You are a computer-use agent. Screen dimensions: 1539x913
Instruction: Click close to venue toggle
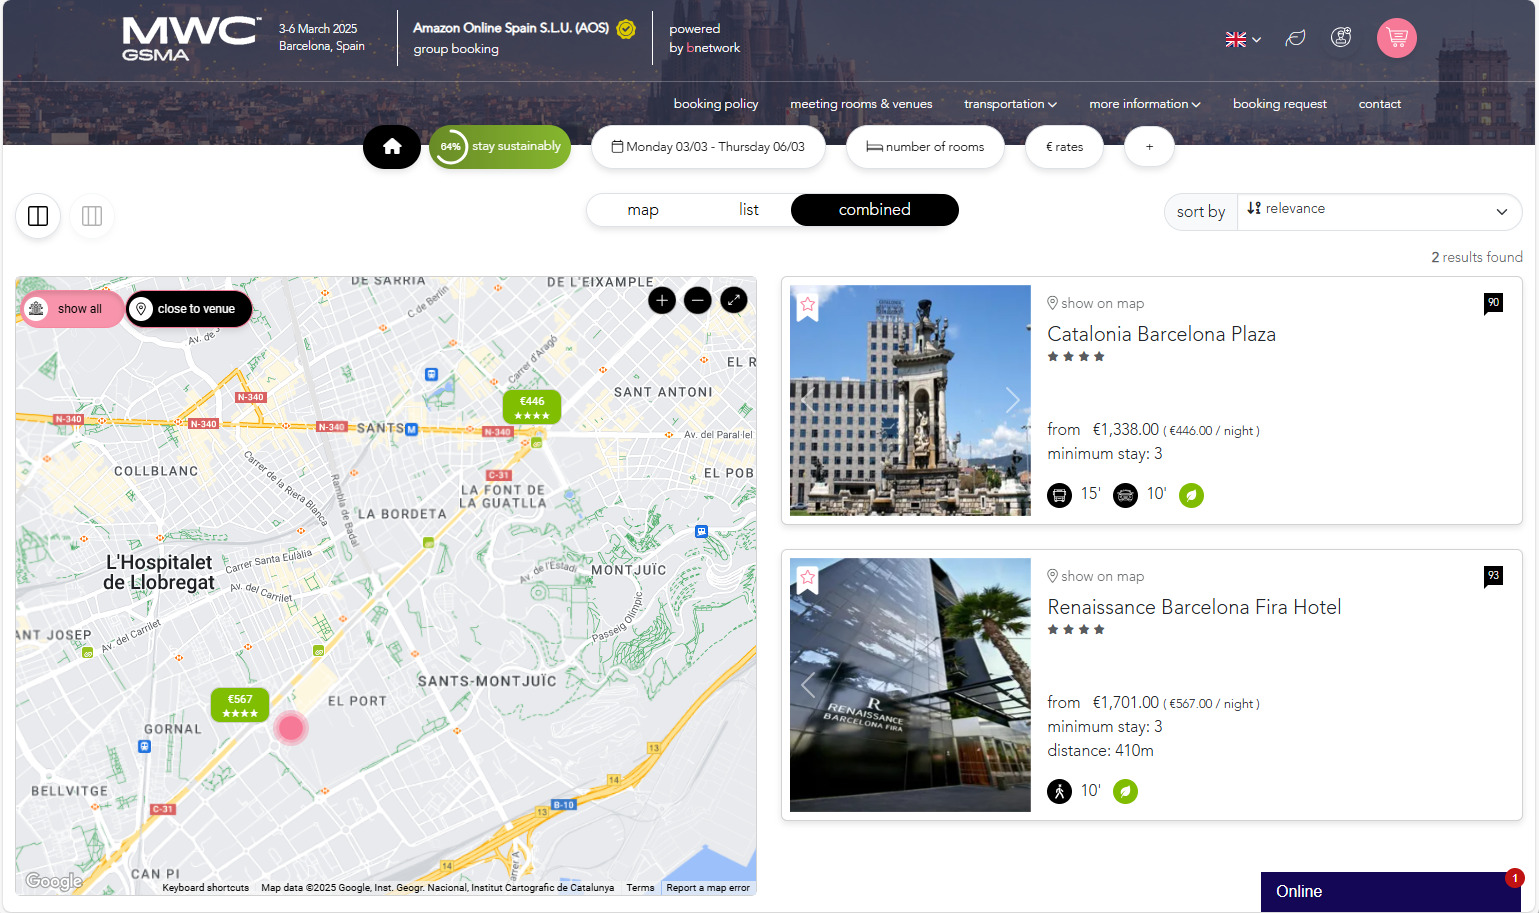pyautogui.click(x=189, y=309)
